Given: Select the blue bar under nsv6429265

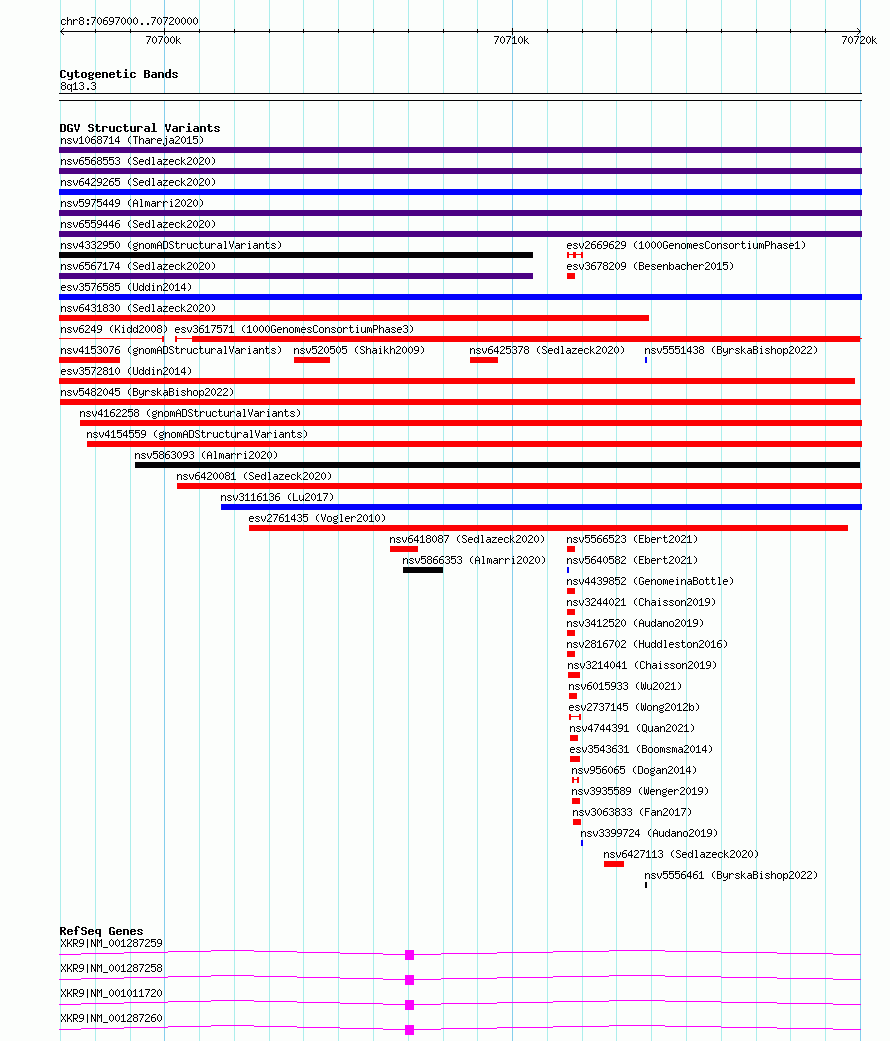Looking at the screenshot, I should (461, 192).
